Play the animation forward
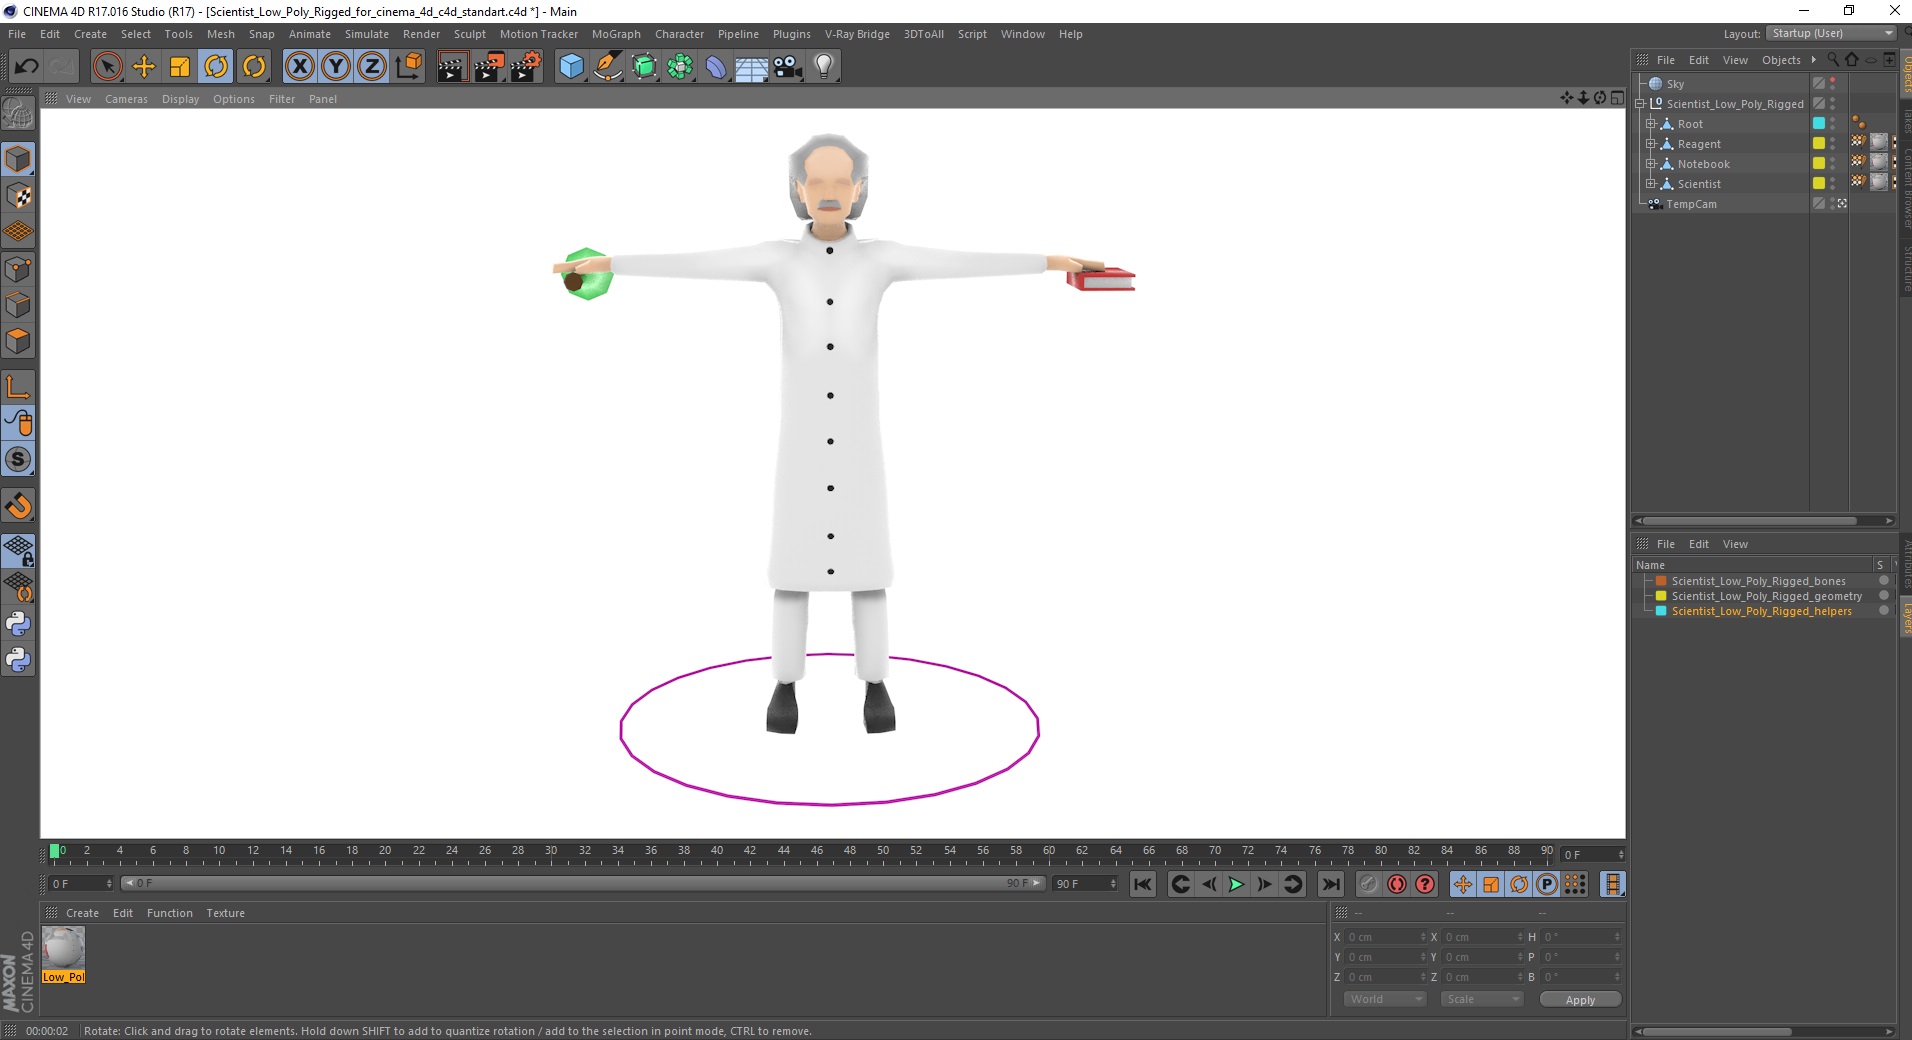1912x1040 pixels. (x=1236, y=884)
